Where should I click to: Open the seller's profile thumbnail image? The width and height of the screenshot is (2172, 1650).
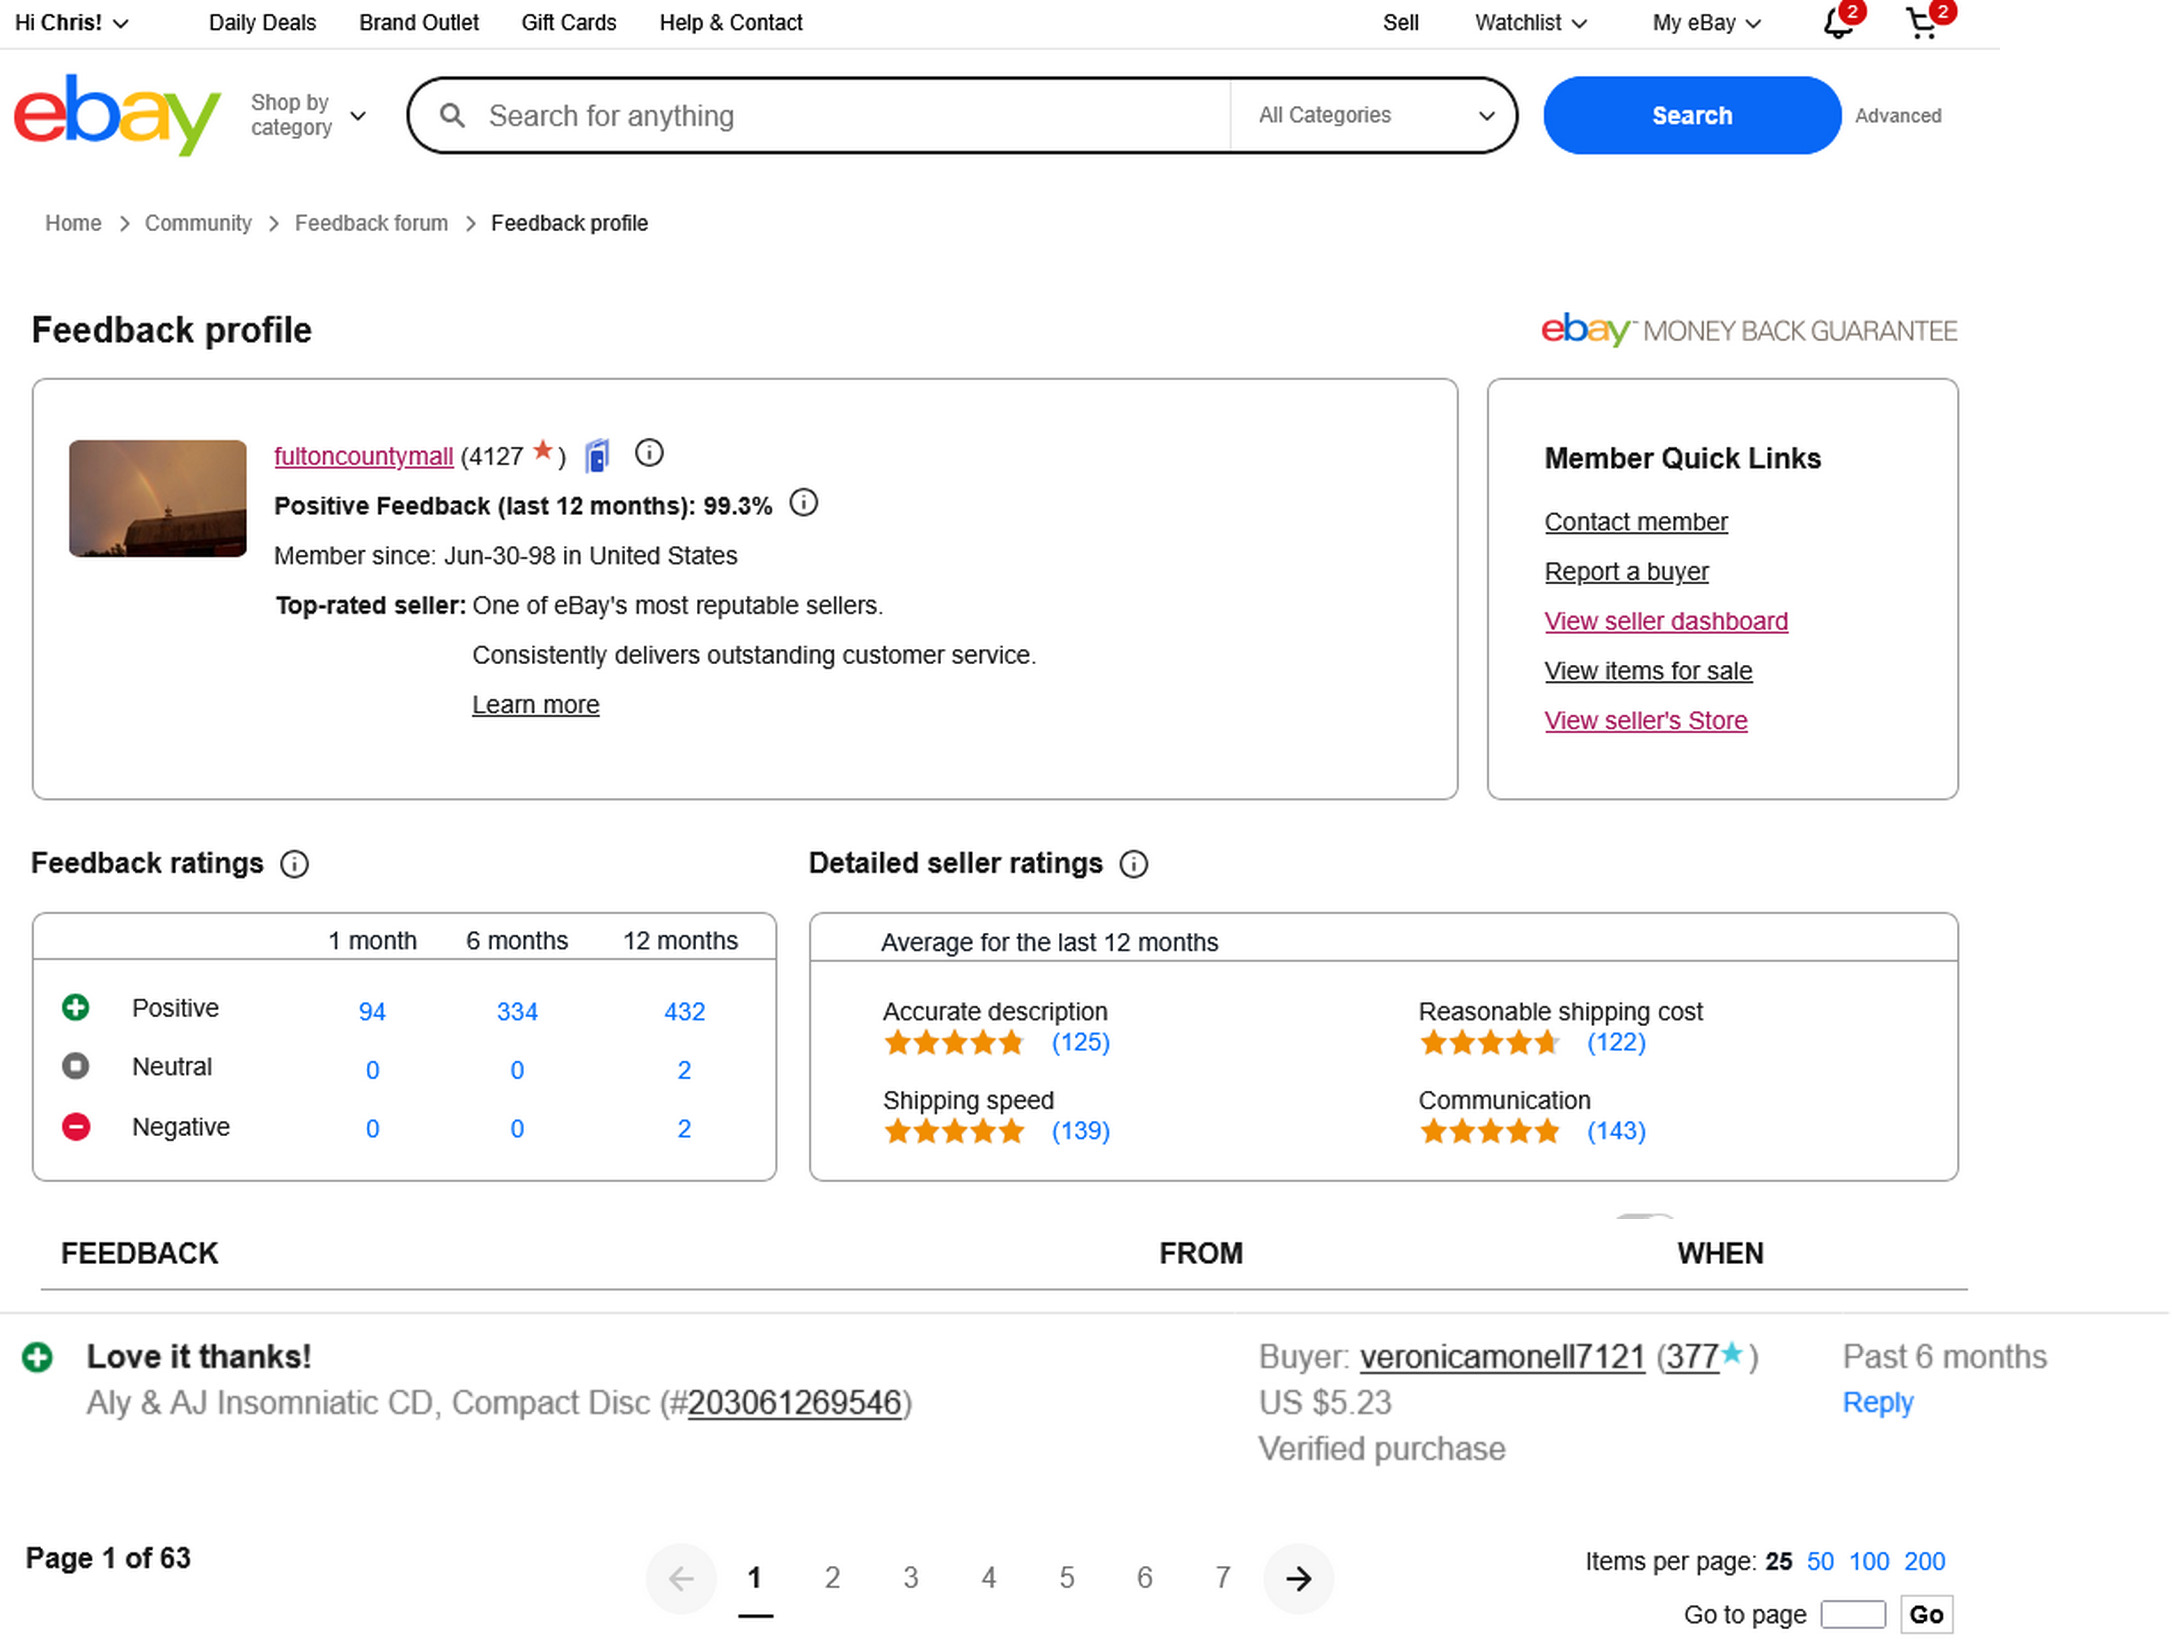click(x=158, y=498)
